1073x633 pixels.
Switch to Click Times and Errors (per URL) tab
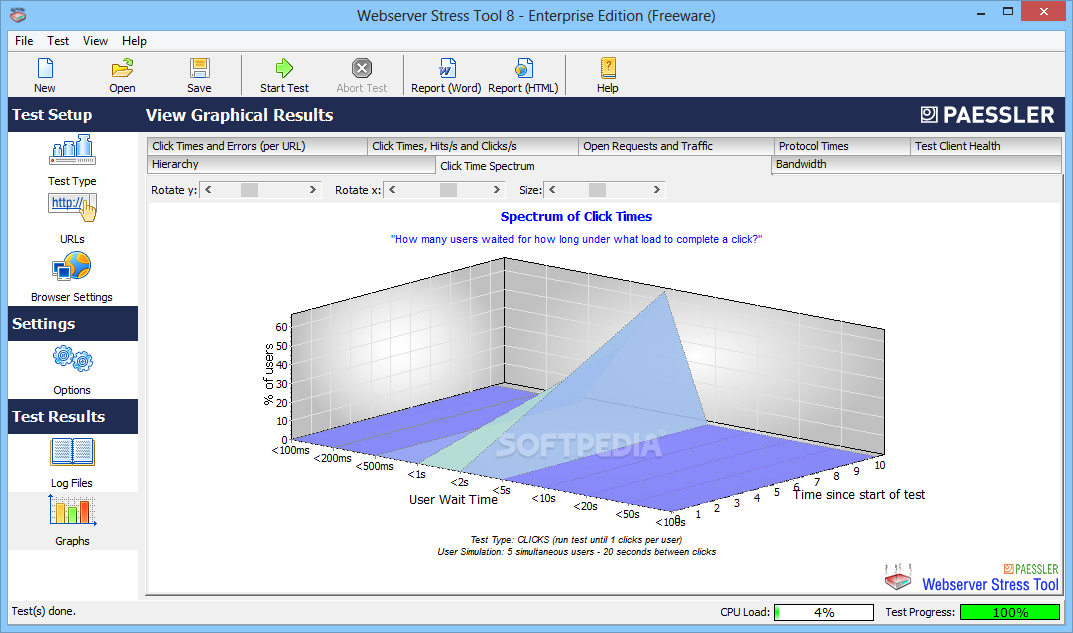[257, 146]
